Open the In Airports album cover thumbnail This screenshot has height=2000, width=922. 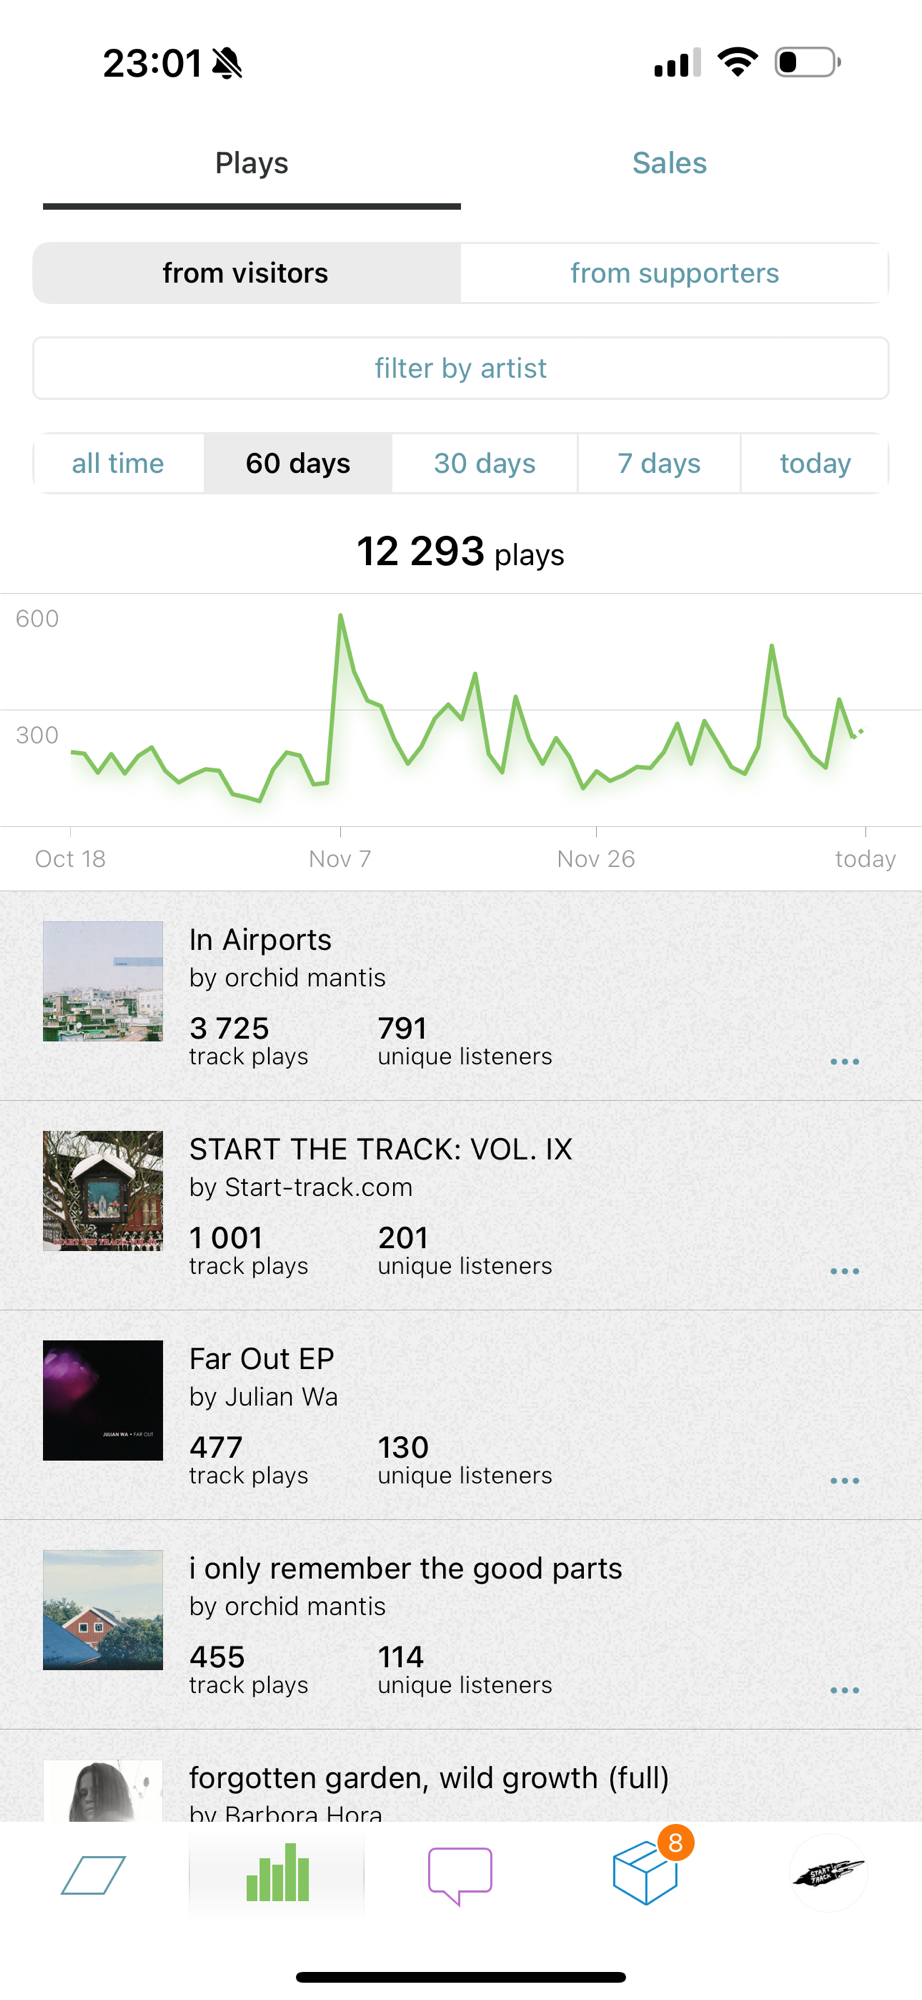pos(103,981)
